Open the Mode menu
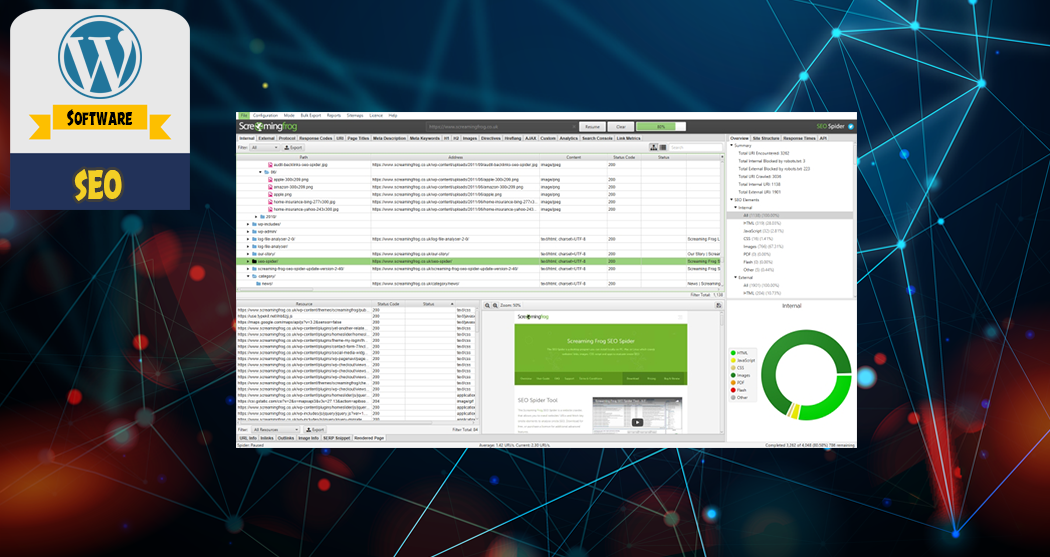This screenshot has width=1050, height=557. [289, 115]
